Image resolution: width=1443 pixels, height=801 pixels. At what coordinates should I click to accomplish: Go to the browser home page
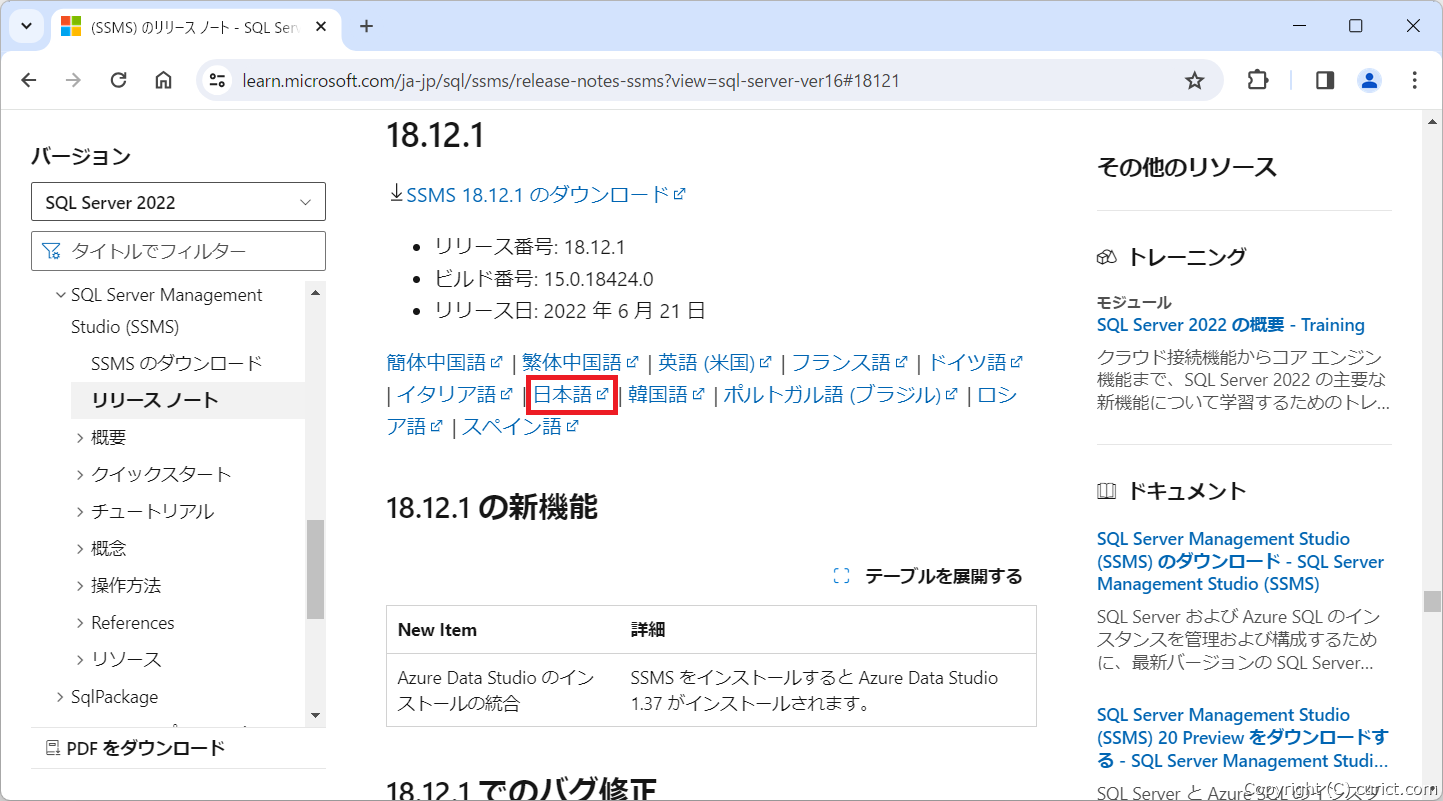(x=163, y=81)
